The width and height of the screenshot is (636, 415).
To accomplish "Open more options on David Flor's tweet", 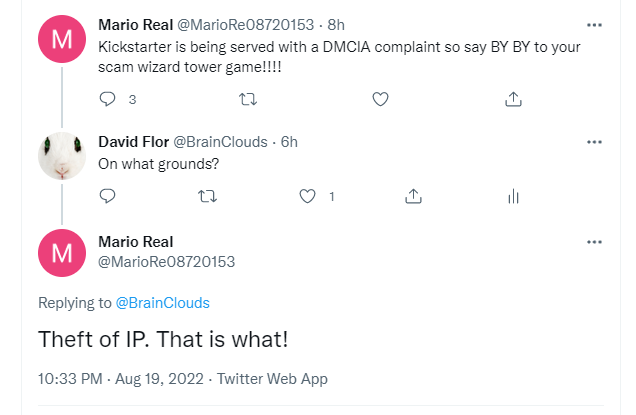I will pos(595,142).
